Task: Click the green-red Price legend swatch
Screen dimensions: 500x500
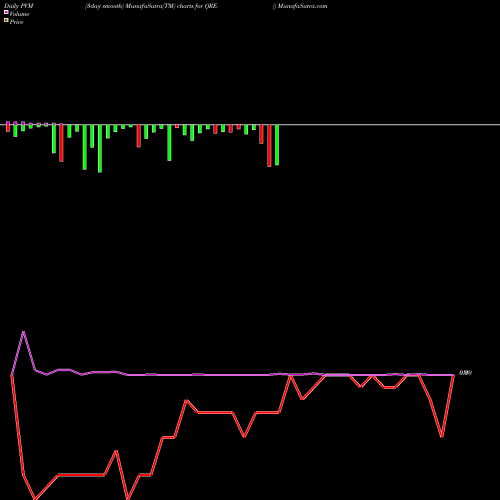Action: 6,21
